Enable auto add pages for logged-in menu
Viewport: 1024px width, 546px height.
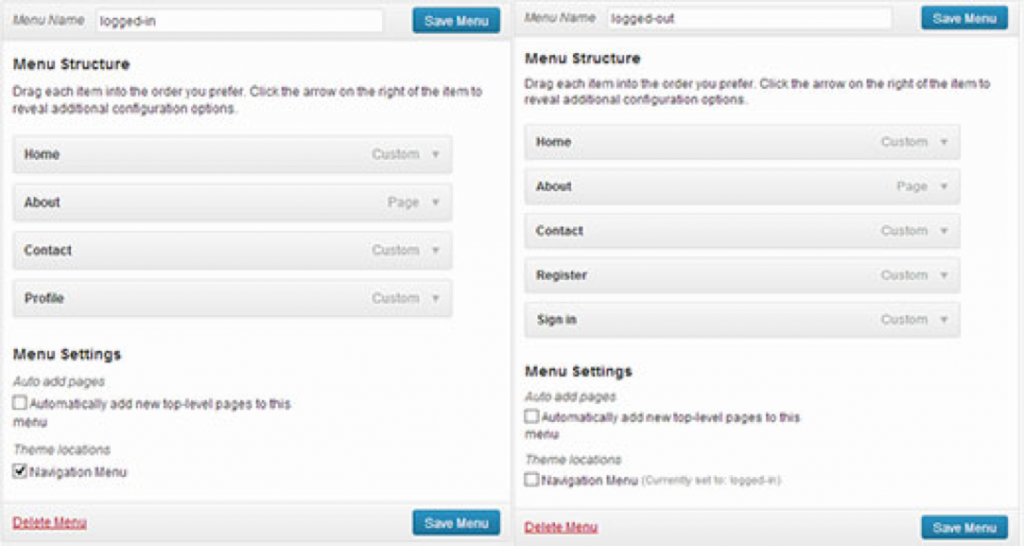pyautogui.click(x=20, y=403)
